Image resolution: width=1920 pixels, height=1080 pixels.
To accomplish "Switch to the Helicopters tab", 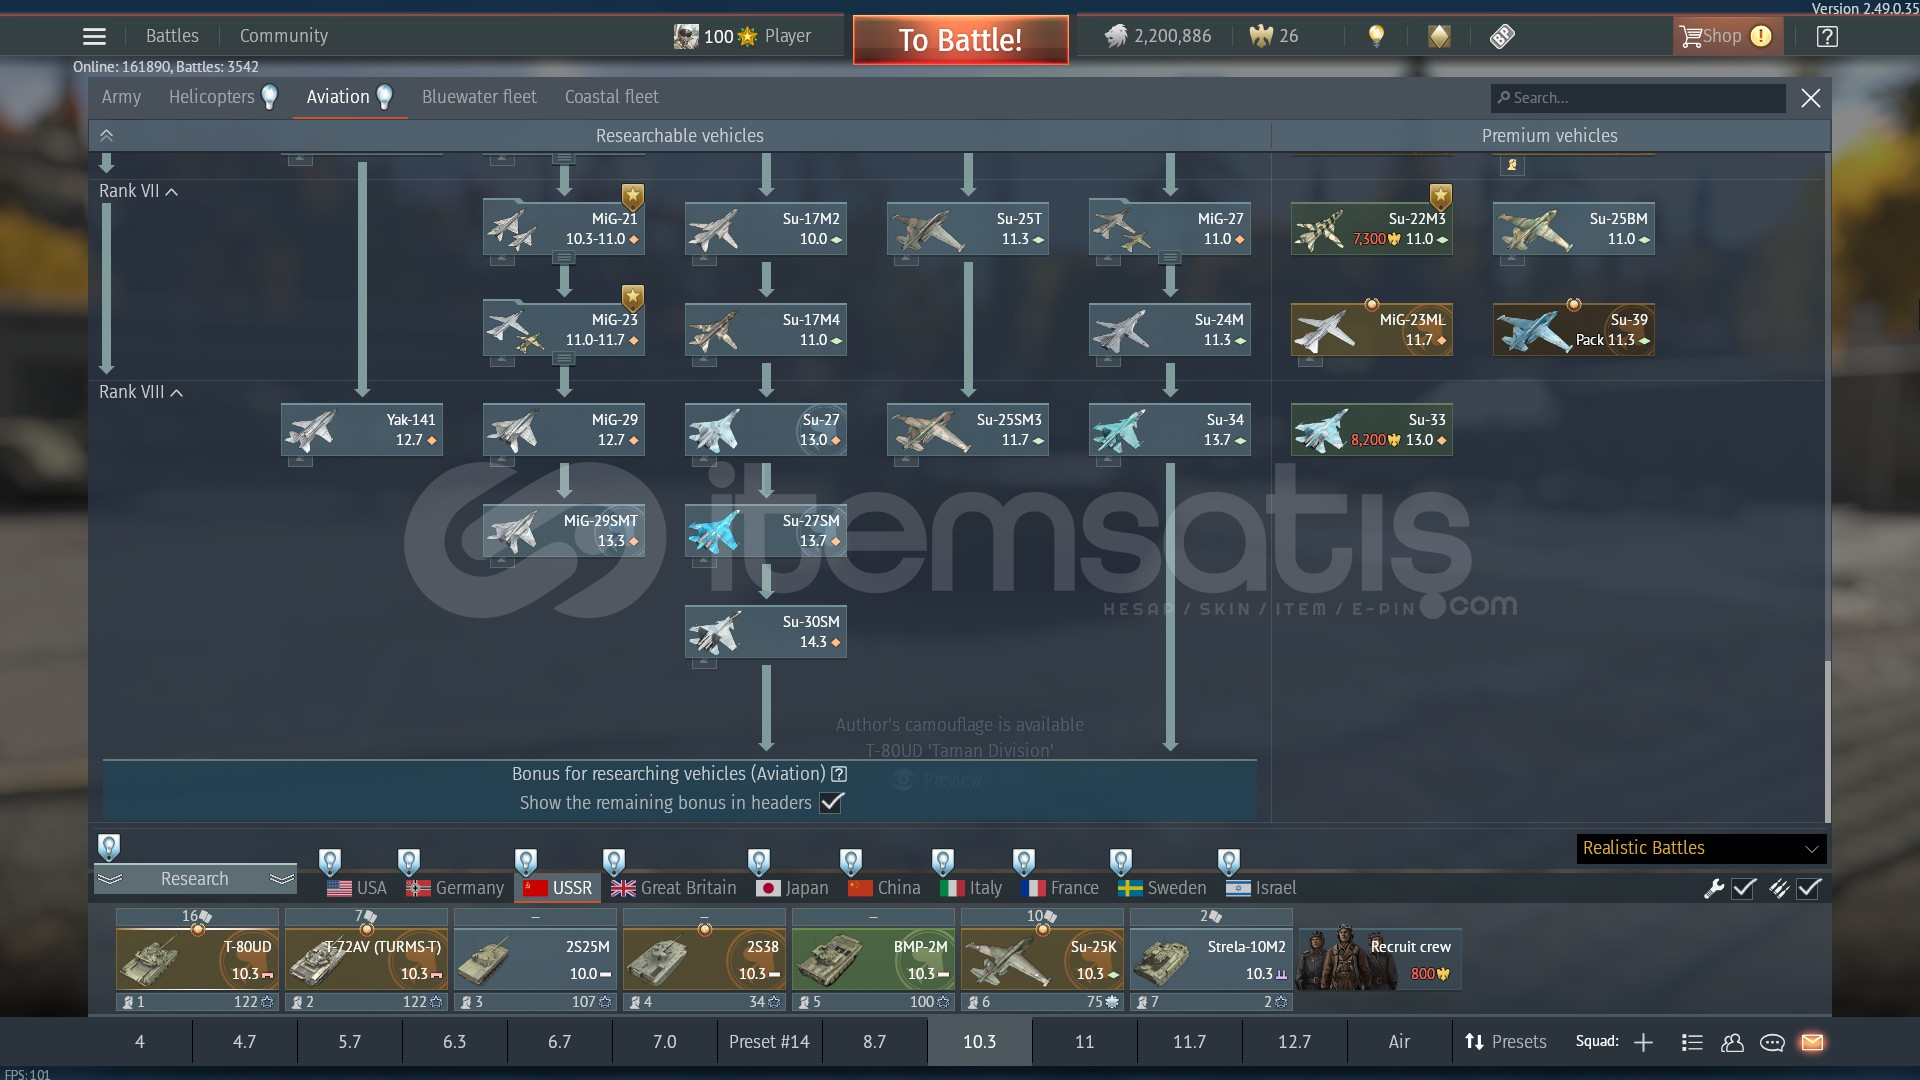I will pyautogui.click(x=212, y=97).
